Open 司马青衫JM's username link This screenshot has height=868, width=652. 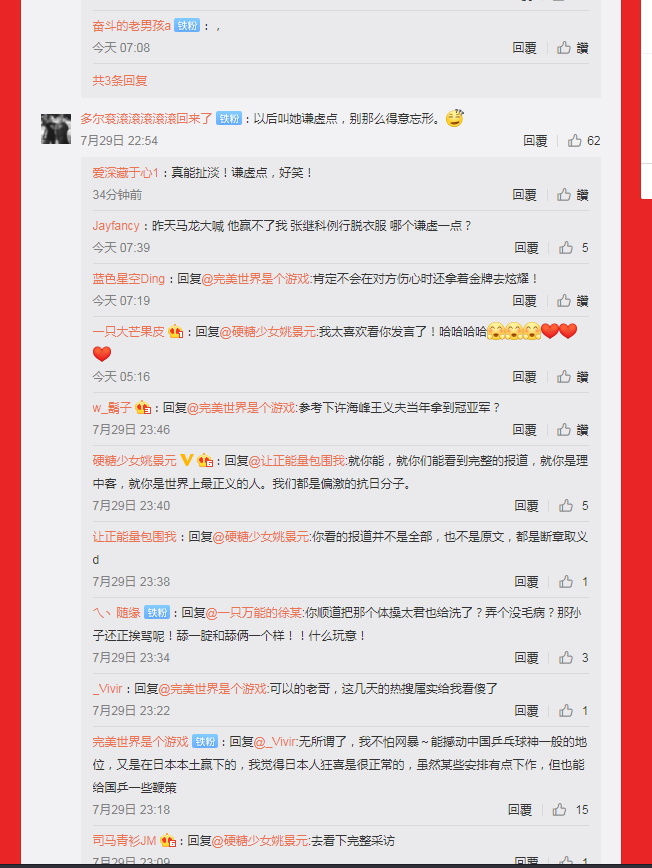click(x=124, y=840)
